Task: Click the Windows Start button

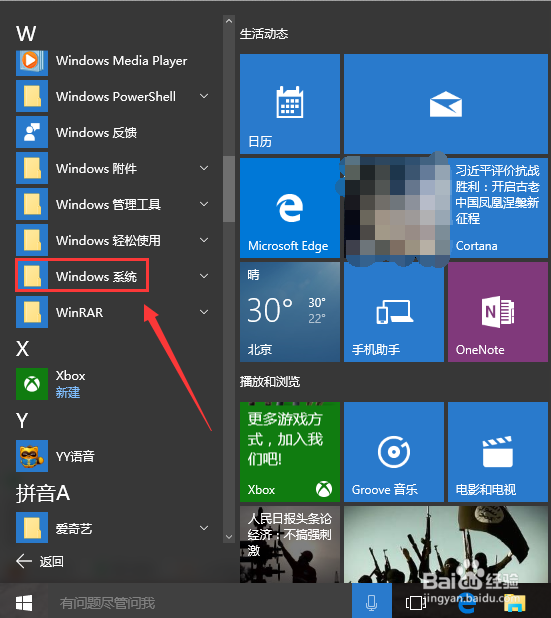Action: 24,603
